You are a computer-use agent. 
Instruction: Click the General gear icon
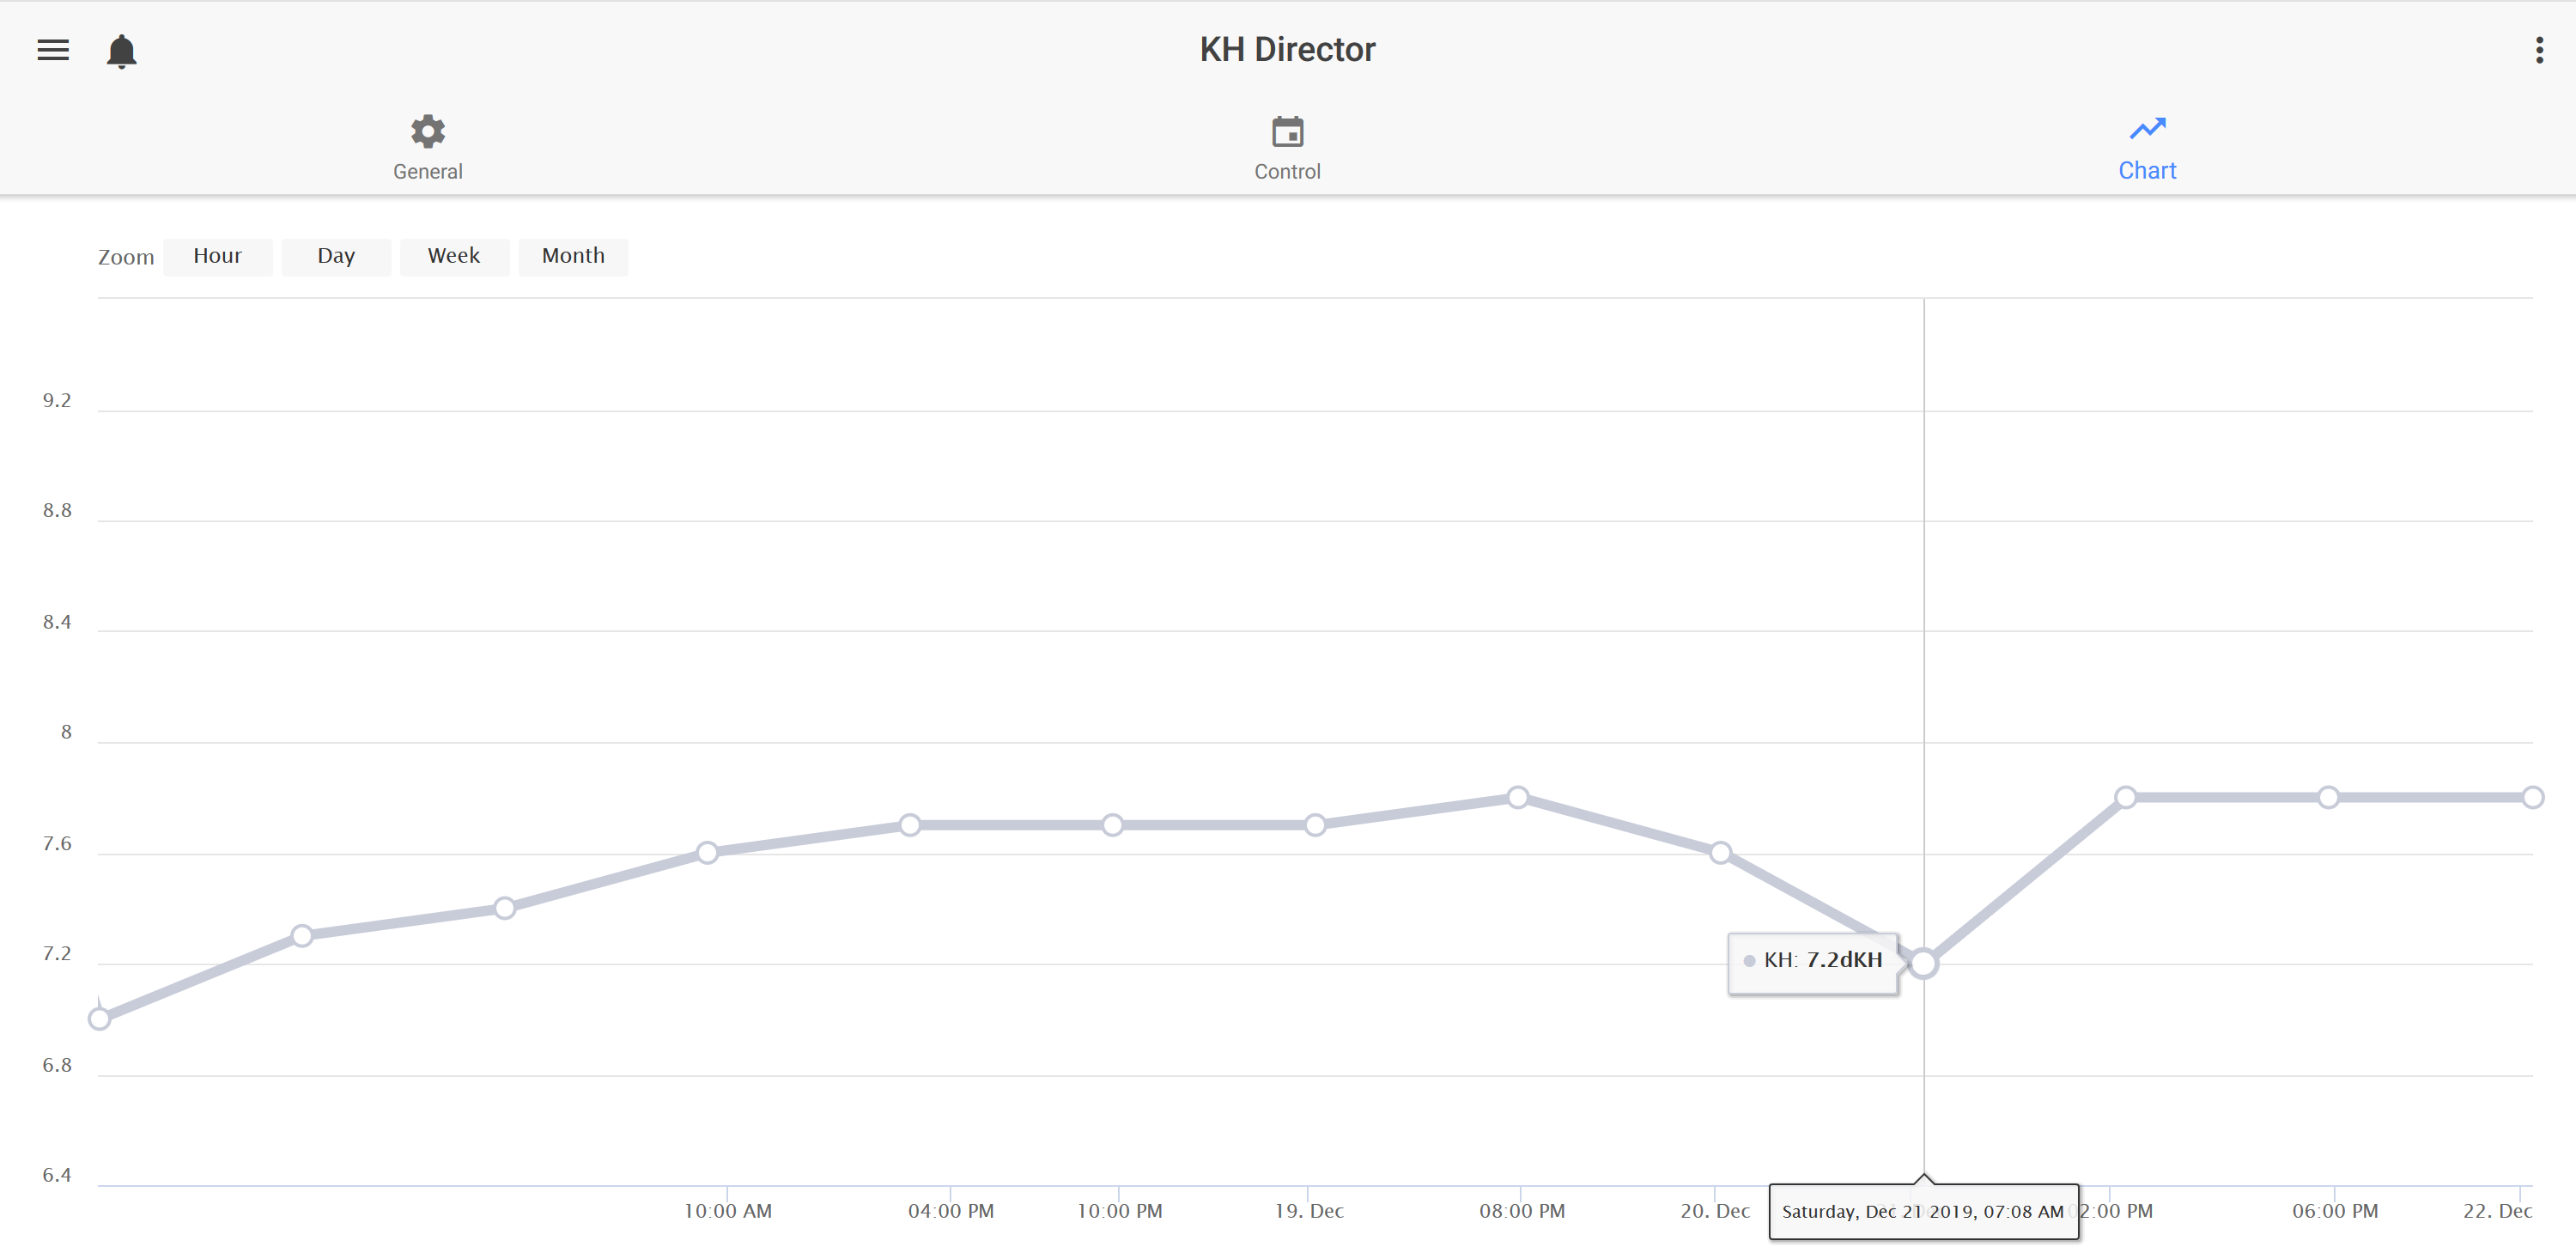pos(427,131)
